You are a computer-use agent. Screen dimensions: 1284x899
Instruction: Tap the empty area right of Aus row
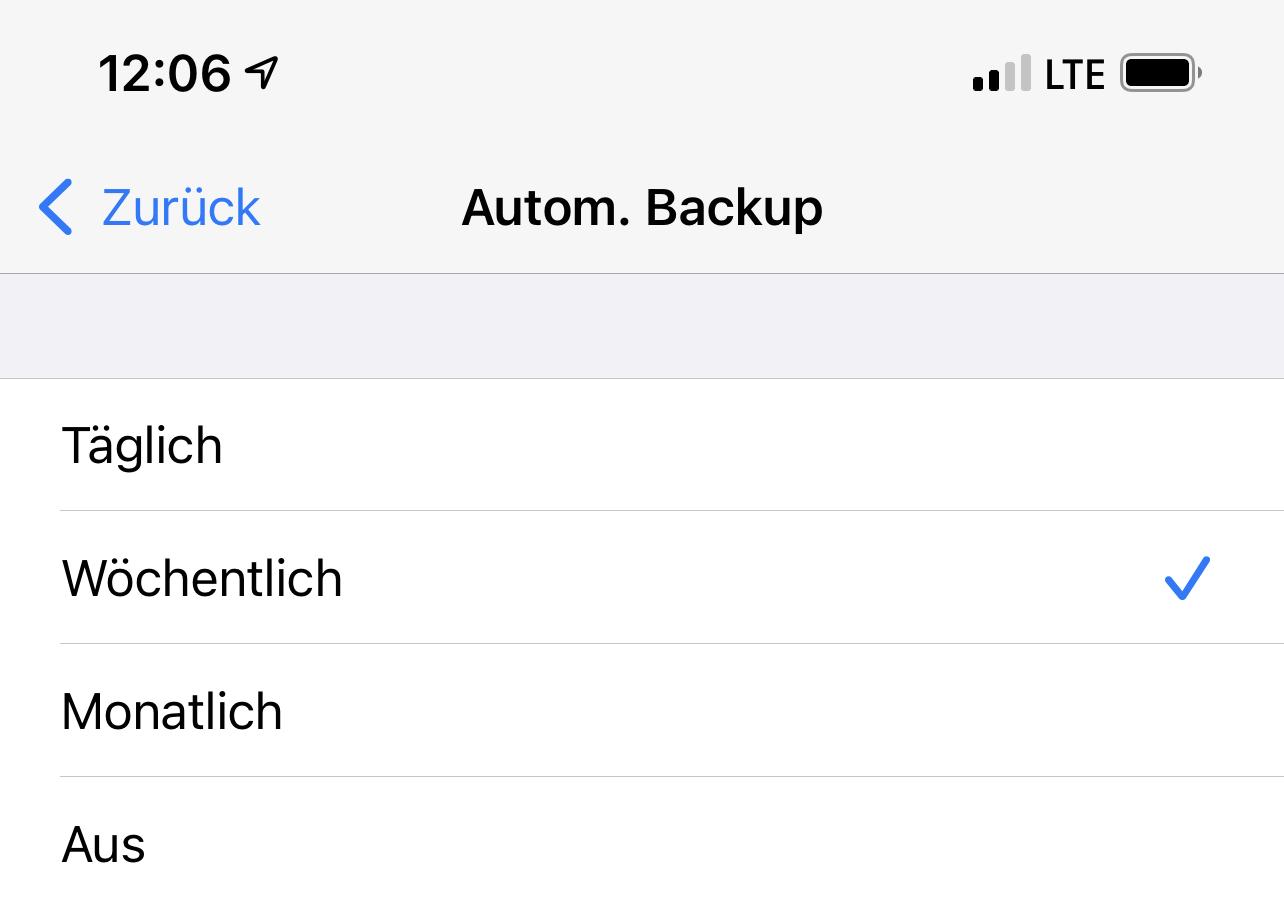715,840
